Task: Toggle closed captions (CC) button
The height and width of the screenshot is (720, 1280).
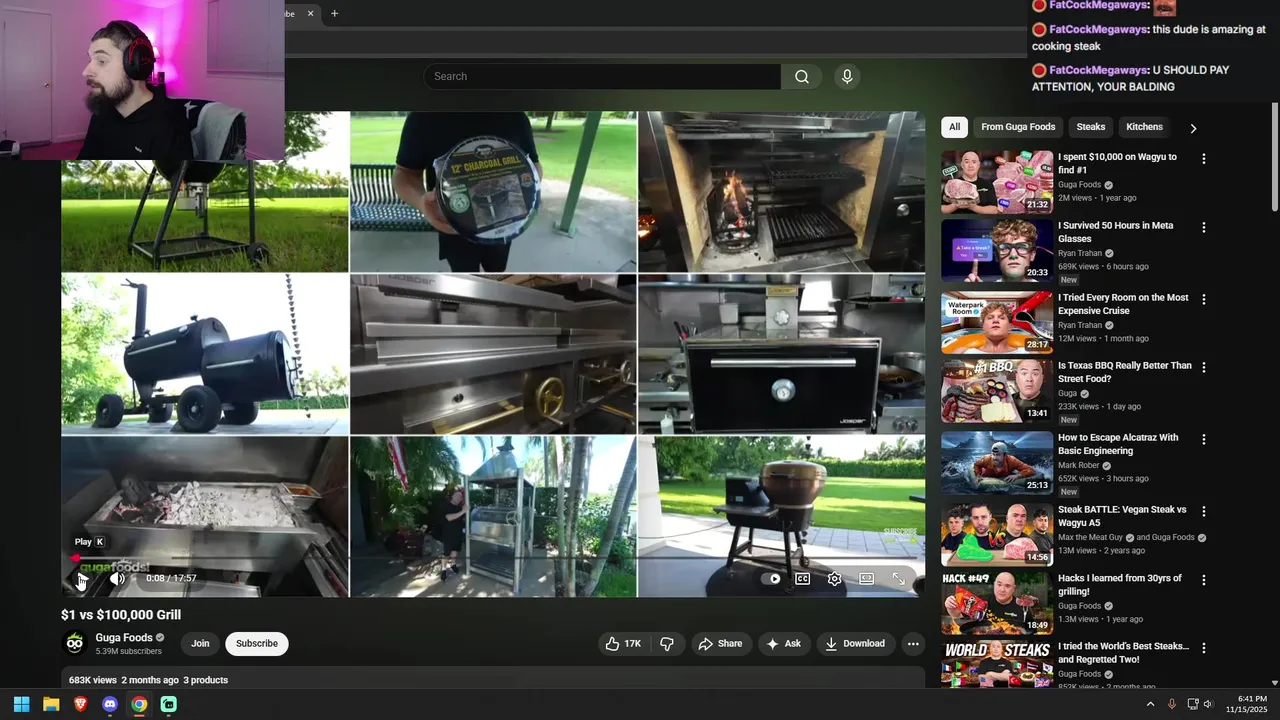Action: pos(802,579)
